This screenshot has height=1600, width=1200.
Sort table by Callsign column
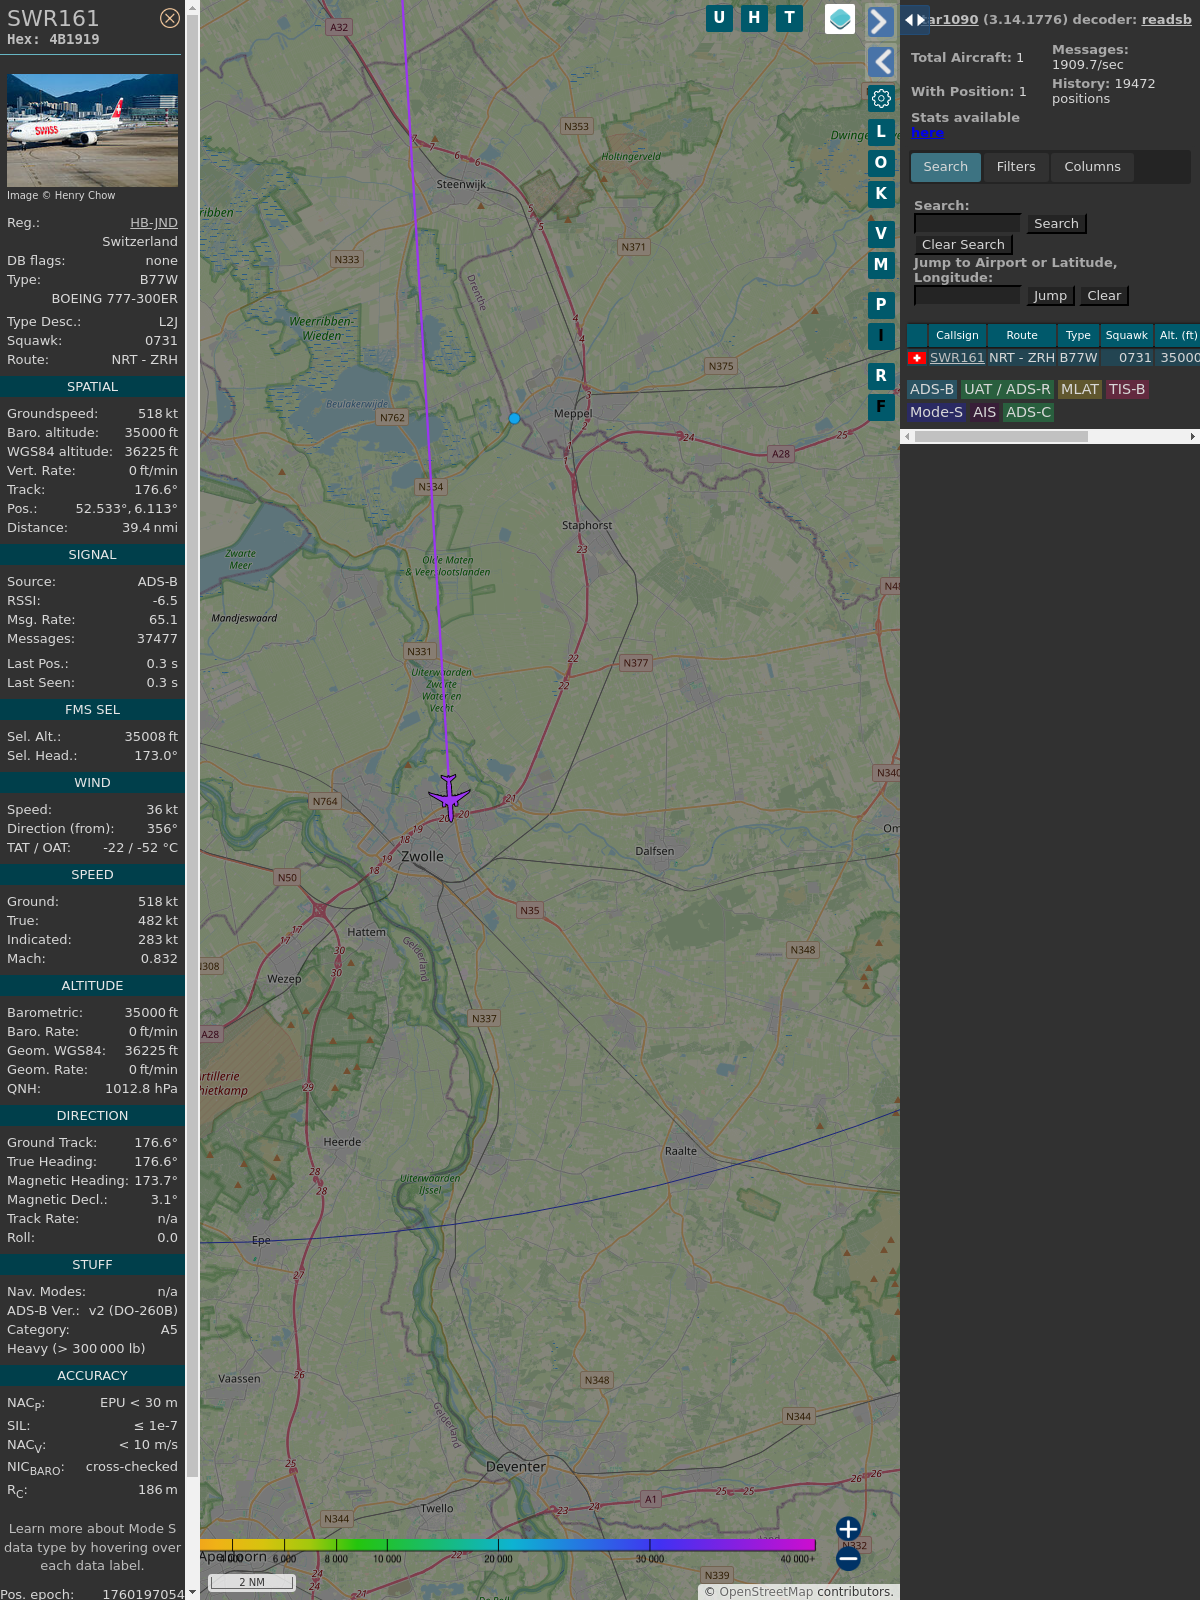pos(957,335)
